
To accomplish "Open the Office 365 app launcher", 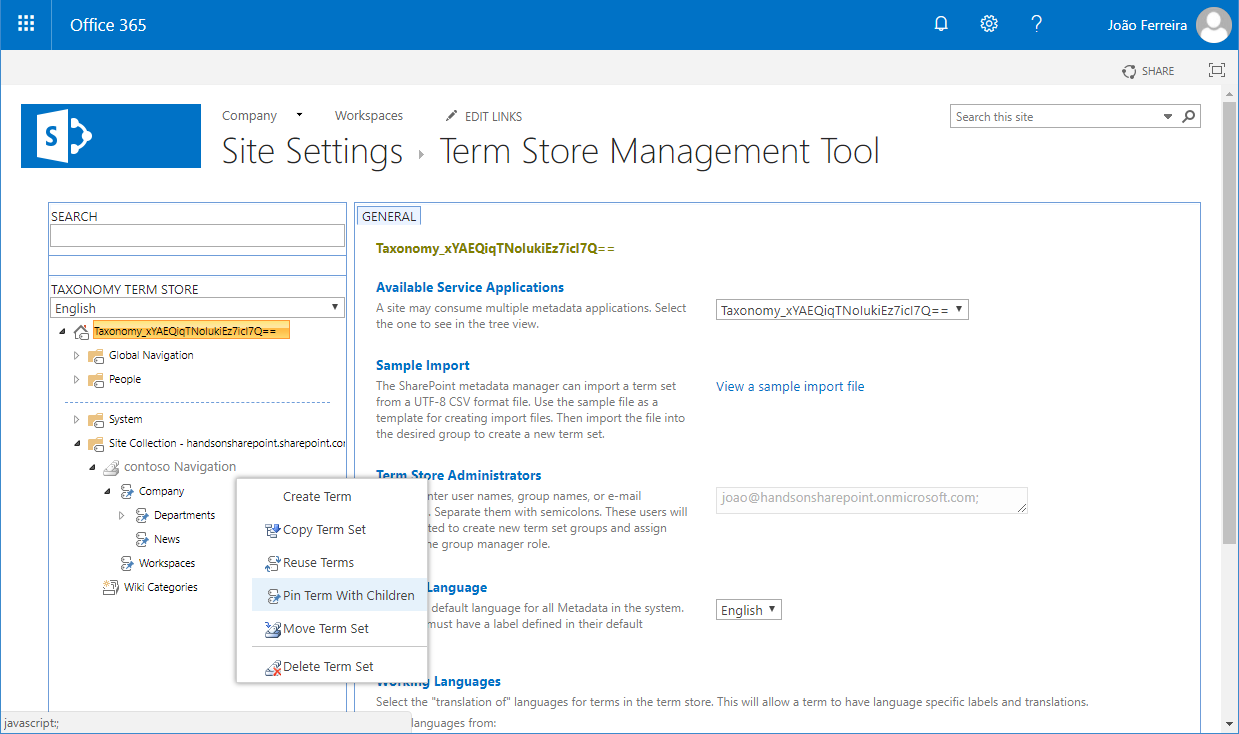I will tap(26, 24).
